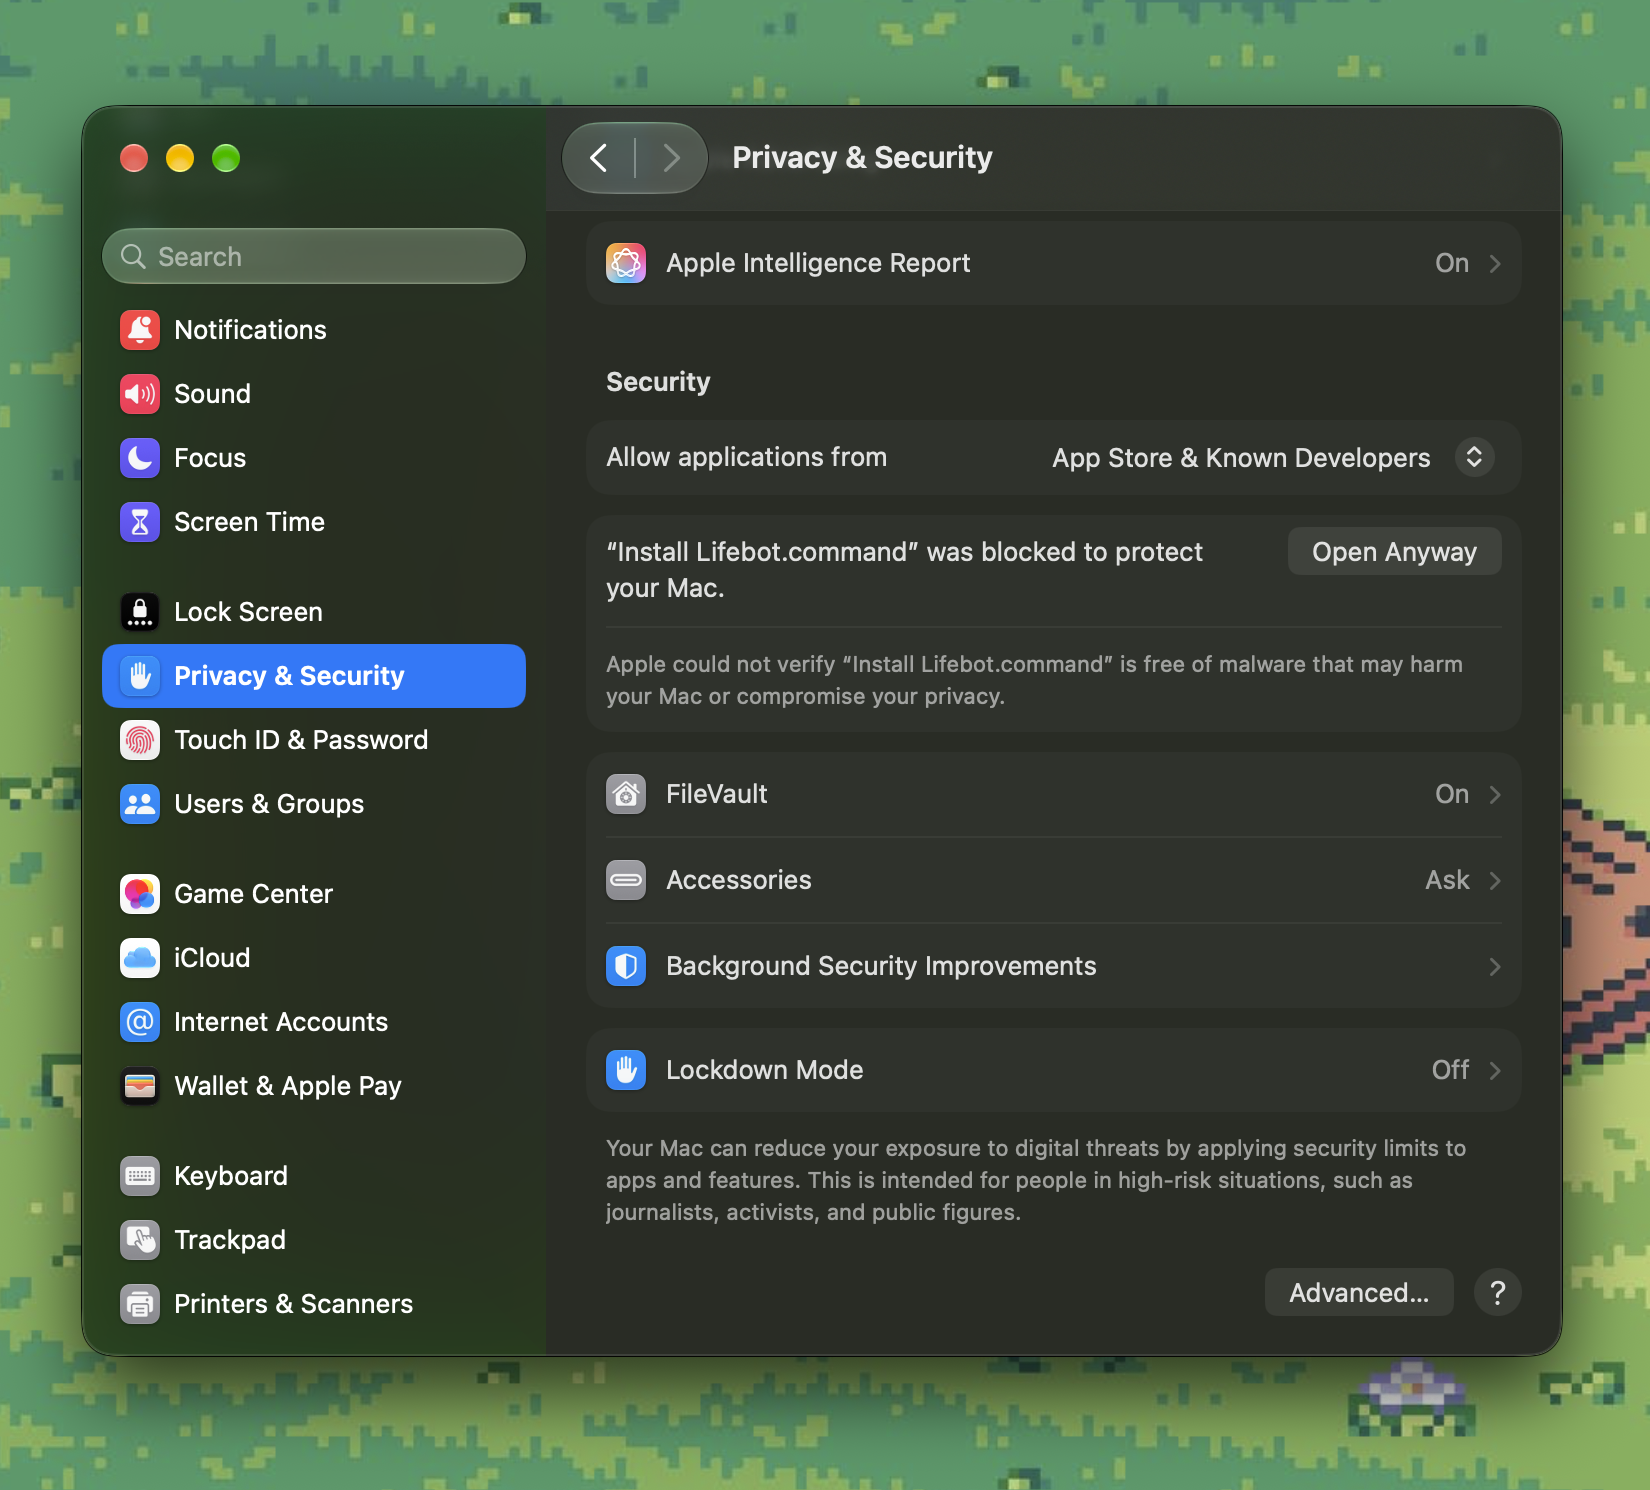Click the green zoom window button
Screen dimensions: 1650x1490
(226, 158)
